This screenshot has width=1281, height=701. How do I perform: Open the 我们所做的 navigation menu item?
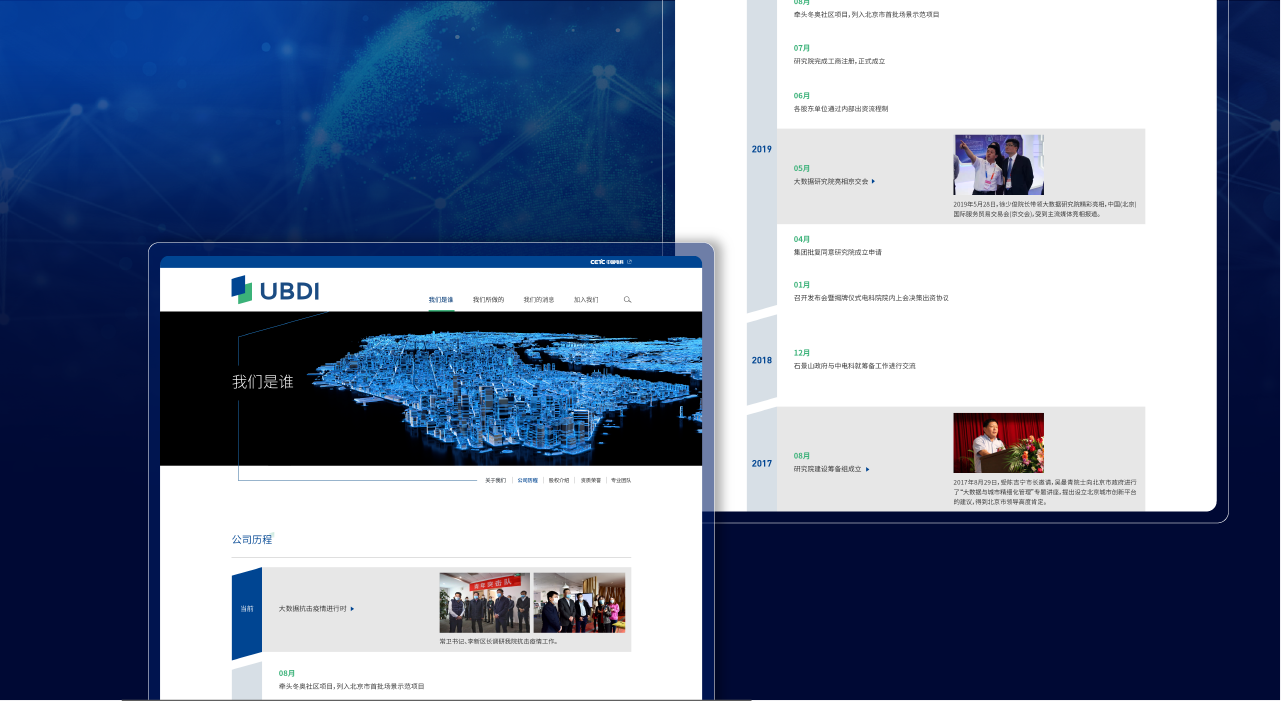[488, 300]
